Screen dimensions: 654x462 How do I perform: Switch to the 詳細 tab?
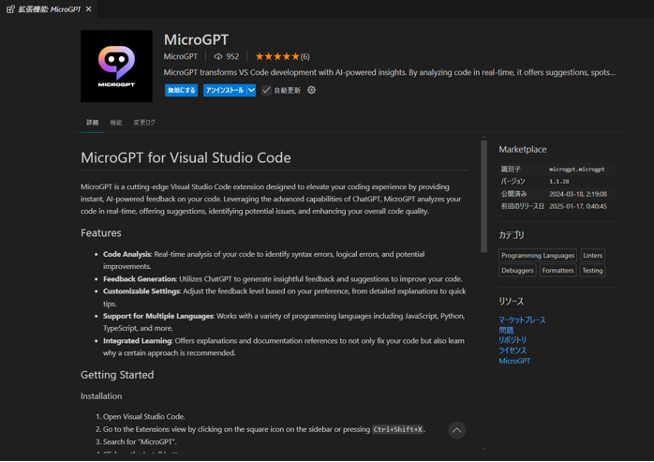92,123
